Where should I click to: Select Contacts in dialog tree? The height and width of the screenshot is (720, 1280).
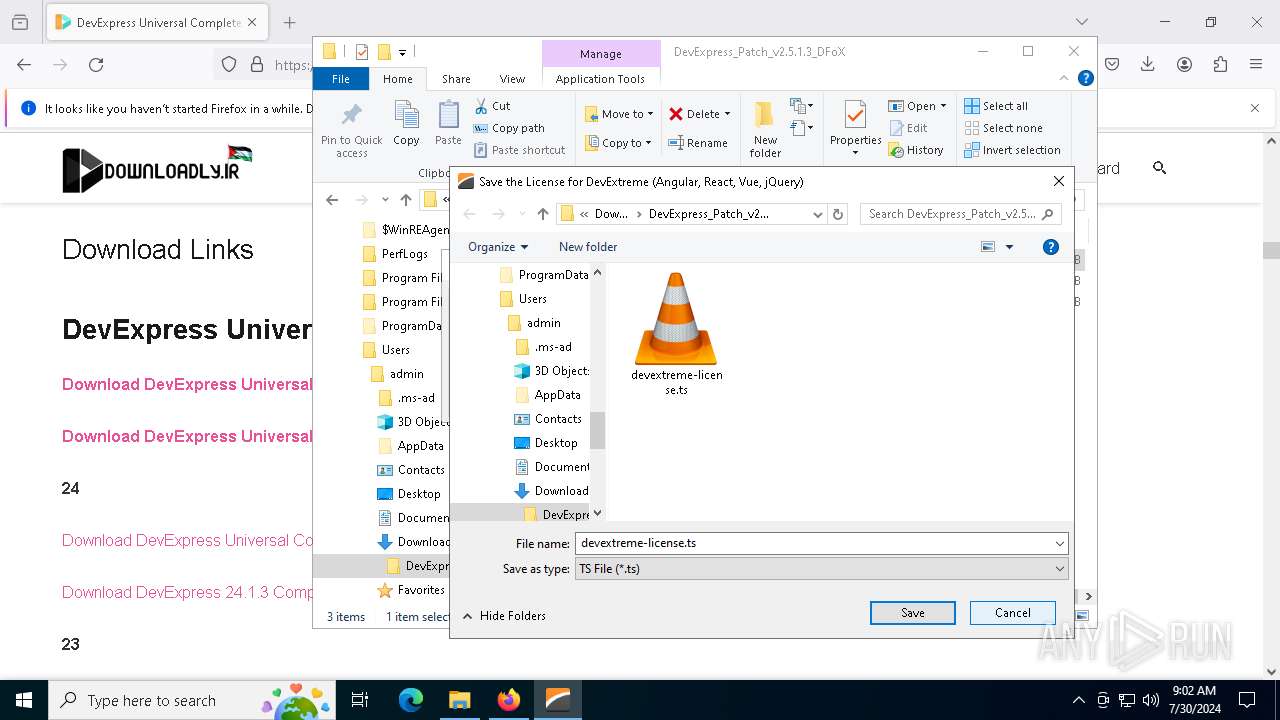pos(557,419)
